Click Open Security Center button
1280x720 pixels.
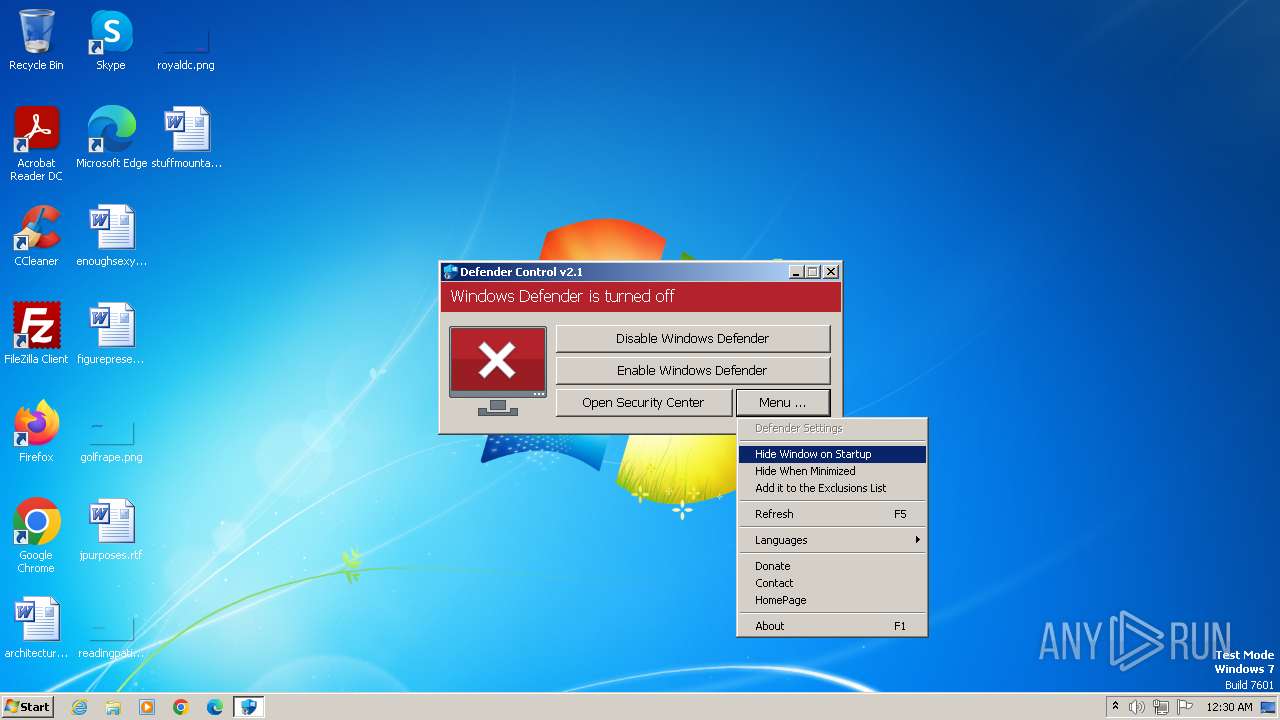(x=643, y=402)
